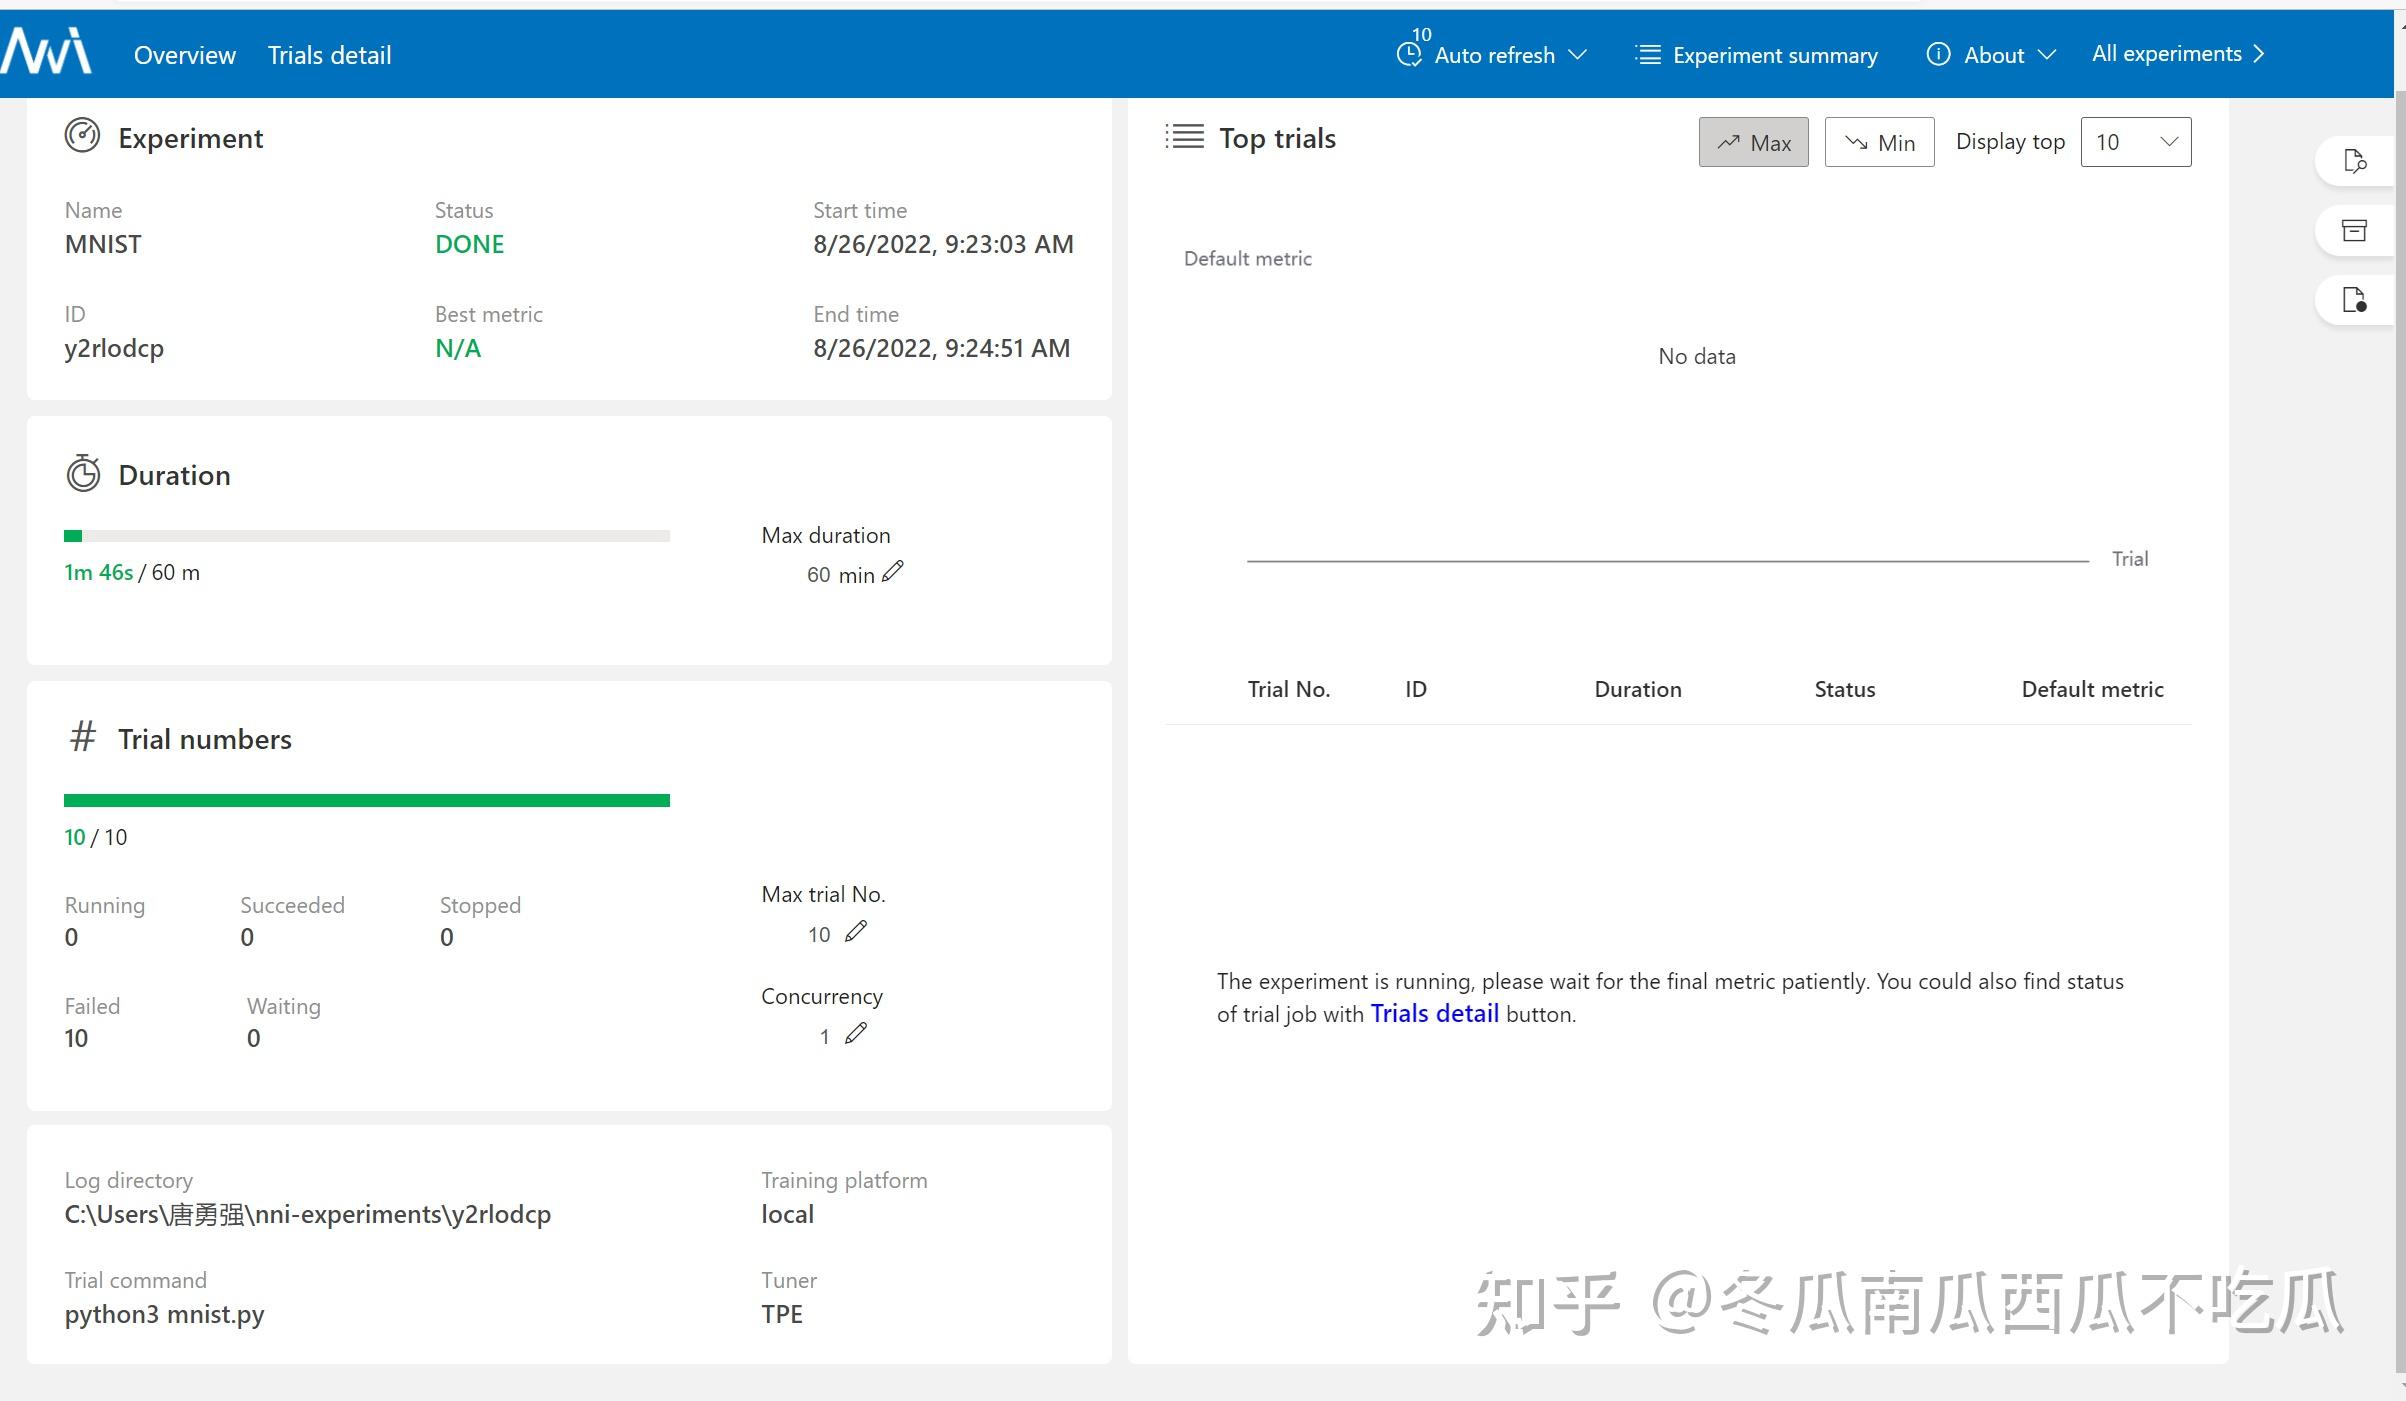2406x1401 pixels.
Task: Click the trial command python3 mnist.py
Action: (164, 1315)
